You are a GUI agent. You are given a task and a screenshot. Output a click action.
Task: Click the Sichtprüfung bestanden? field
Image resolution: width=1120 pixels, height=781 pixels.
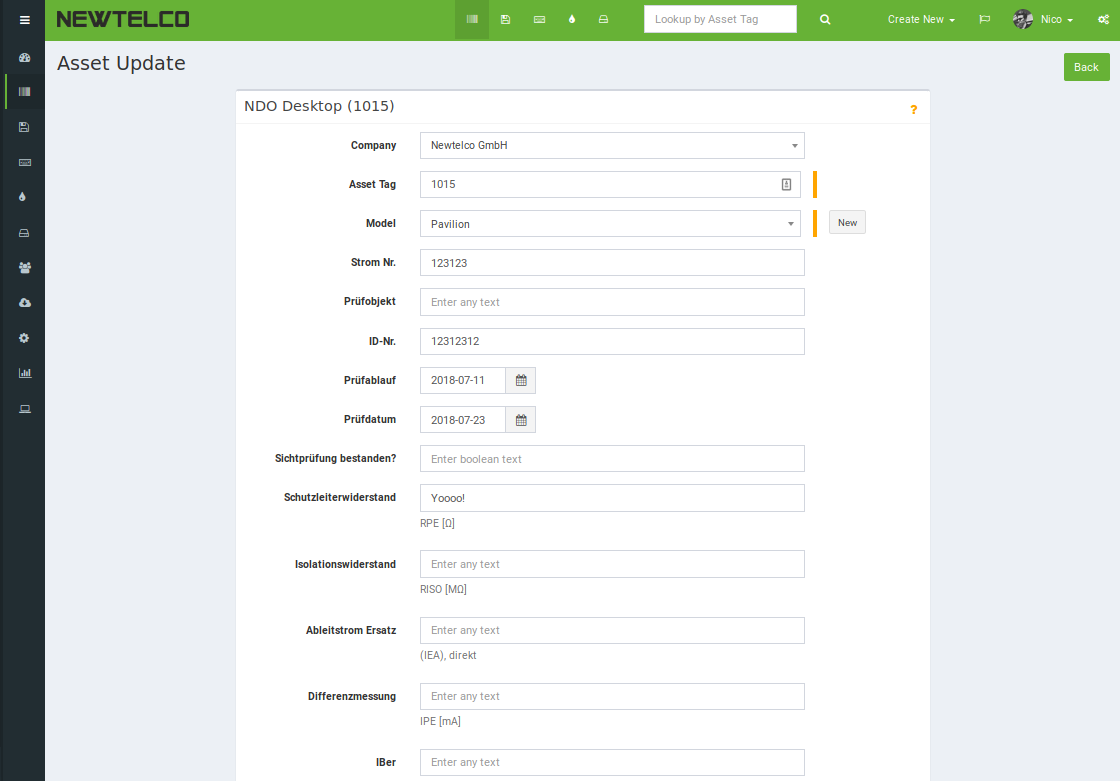612,459
